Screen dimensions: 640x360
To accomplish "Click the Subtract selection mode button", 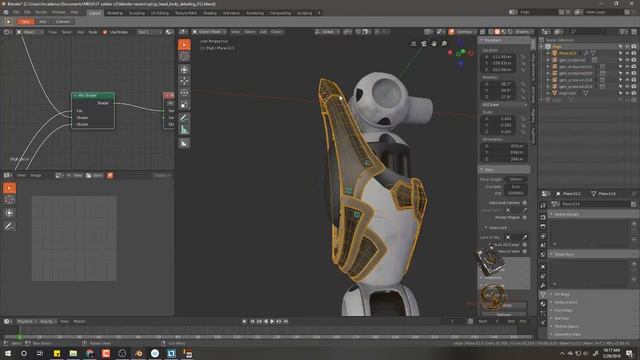I will 62,22.
